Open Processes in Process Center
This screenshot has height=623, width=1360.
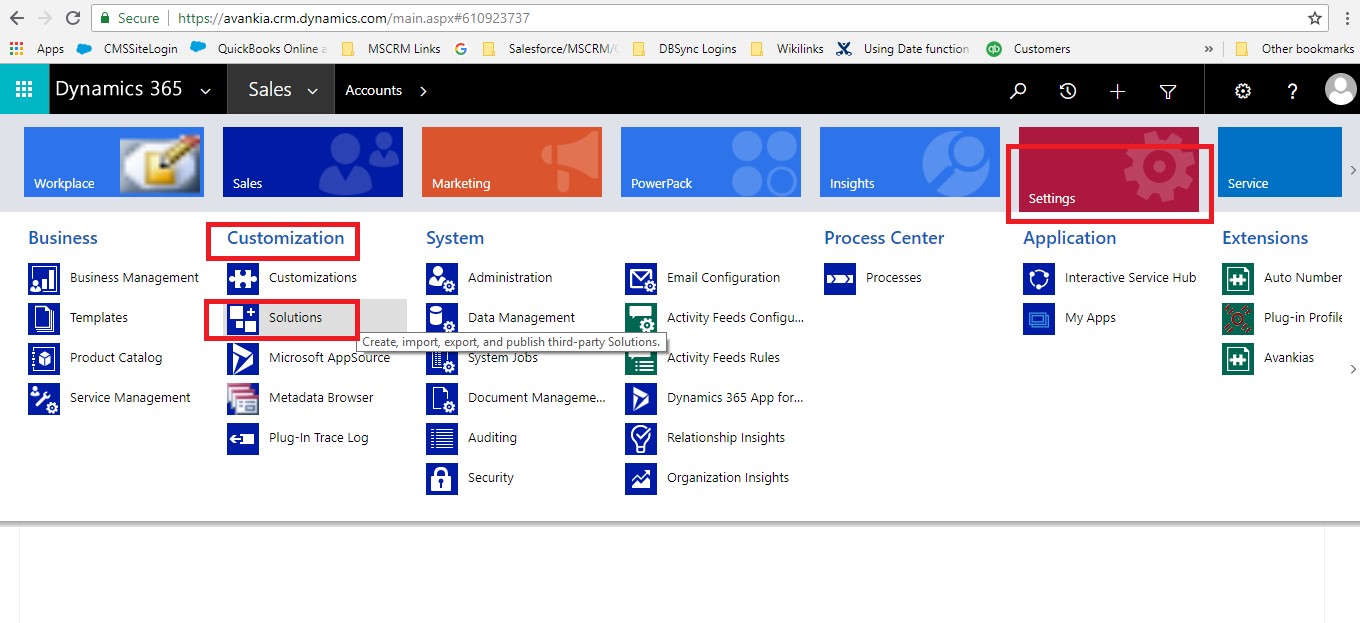(x=893, y=278)
